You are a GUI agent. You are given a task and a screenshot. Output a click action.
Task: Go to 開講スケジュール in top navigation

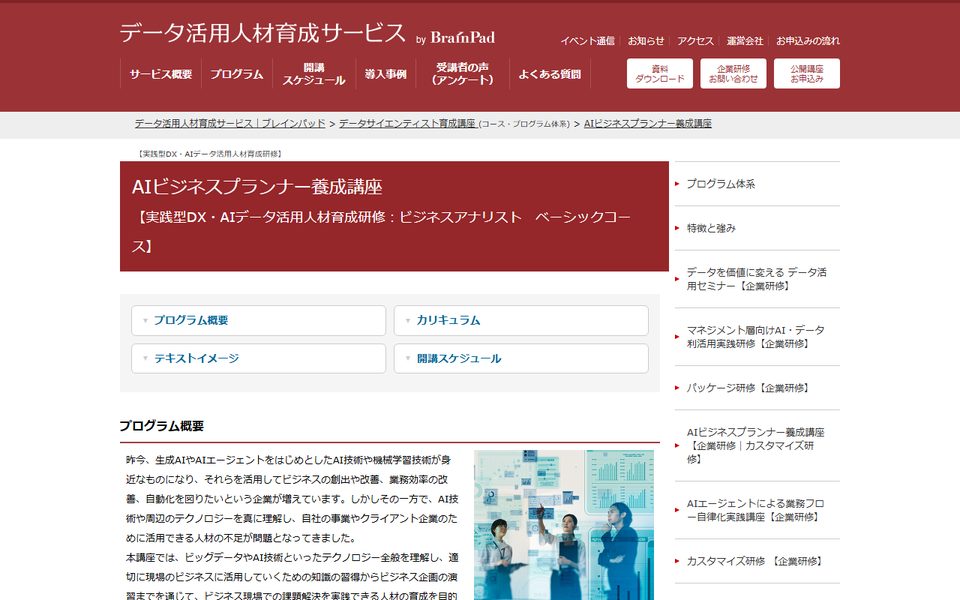314,74
